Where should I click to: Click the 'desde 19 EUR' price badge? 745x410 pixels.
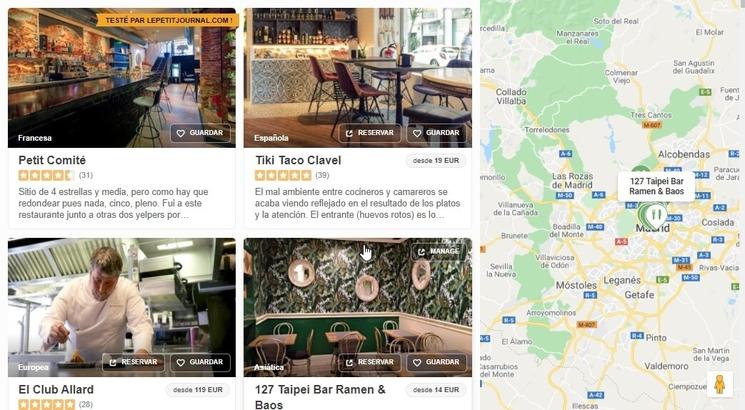pyautogui.click(x=436, y=161)
